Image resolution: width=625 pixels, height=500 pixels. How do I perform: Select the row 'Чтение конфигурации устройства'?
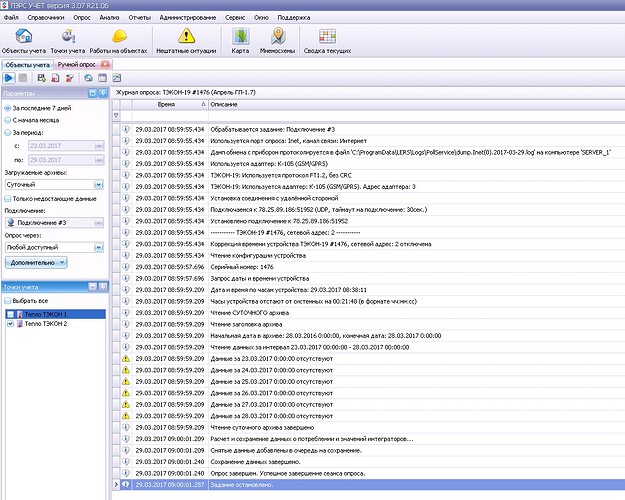pyautogui.click(x=369, y=255)
